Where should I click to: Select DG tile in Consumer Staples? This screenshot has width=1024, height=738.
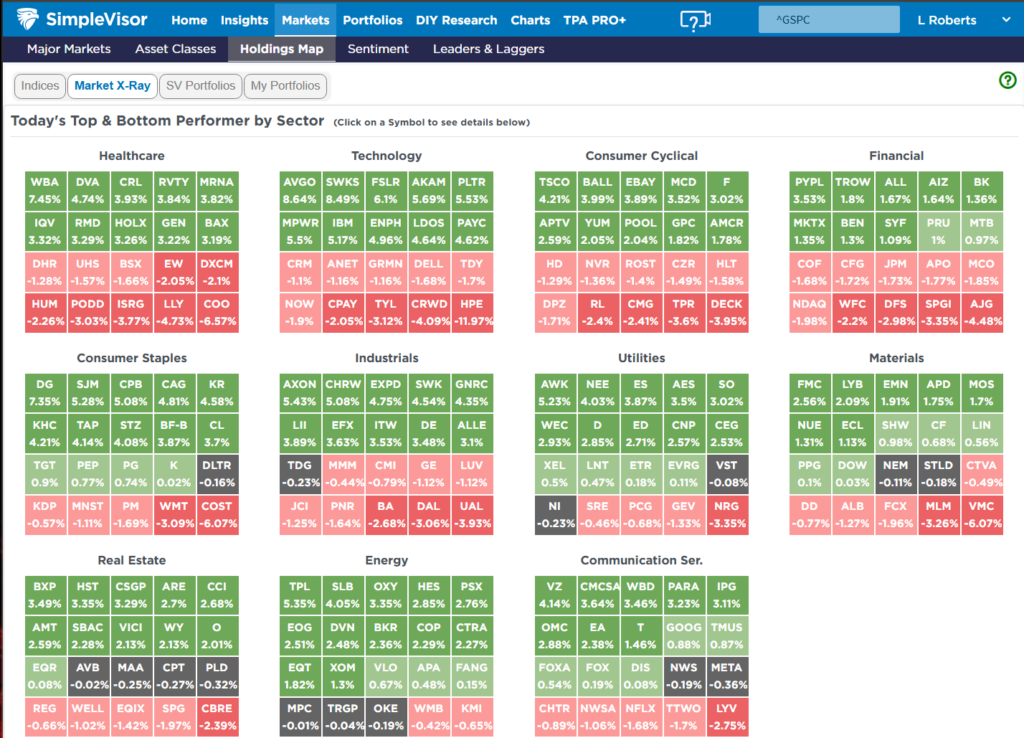click(45, 393)
